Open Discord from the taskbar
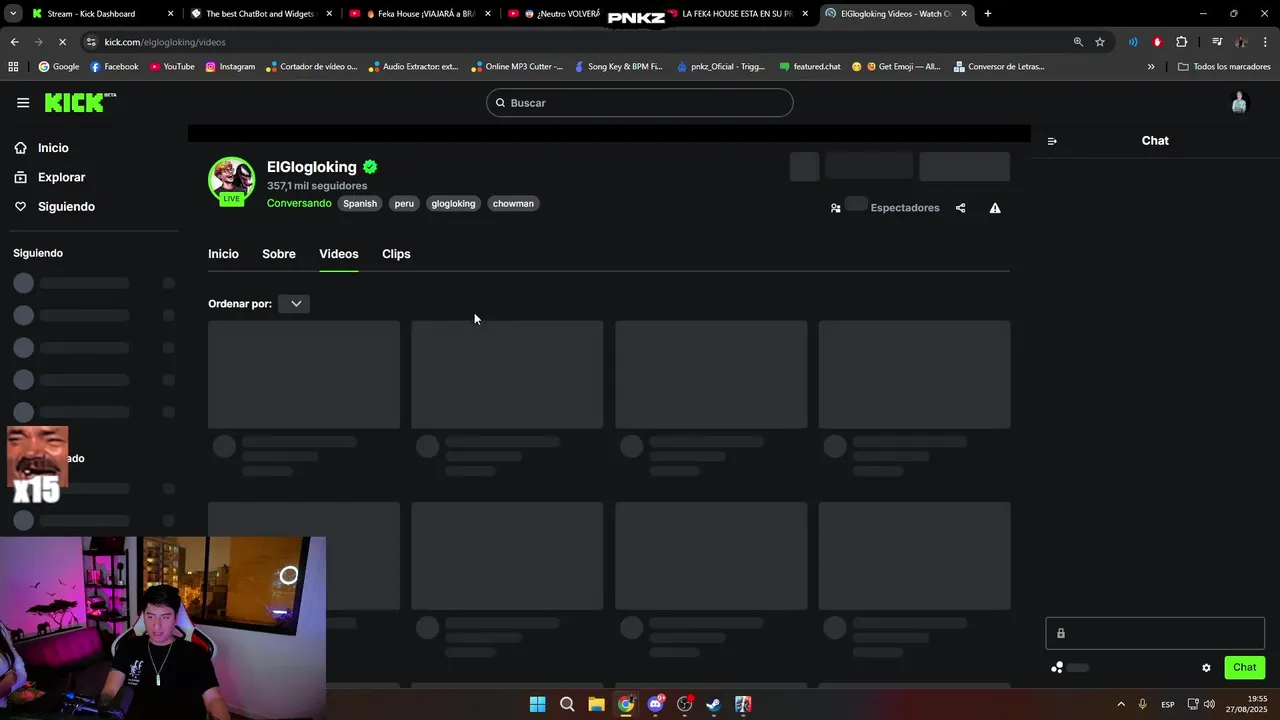 click(655, 704)
